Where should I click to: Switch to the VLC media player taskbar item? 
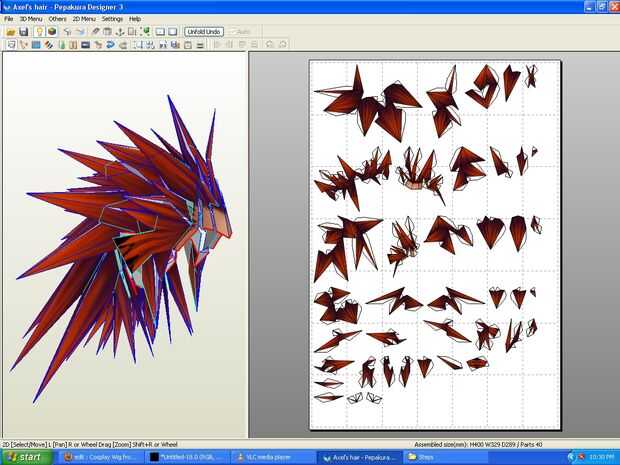[x=273, y=457]
